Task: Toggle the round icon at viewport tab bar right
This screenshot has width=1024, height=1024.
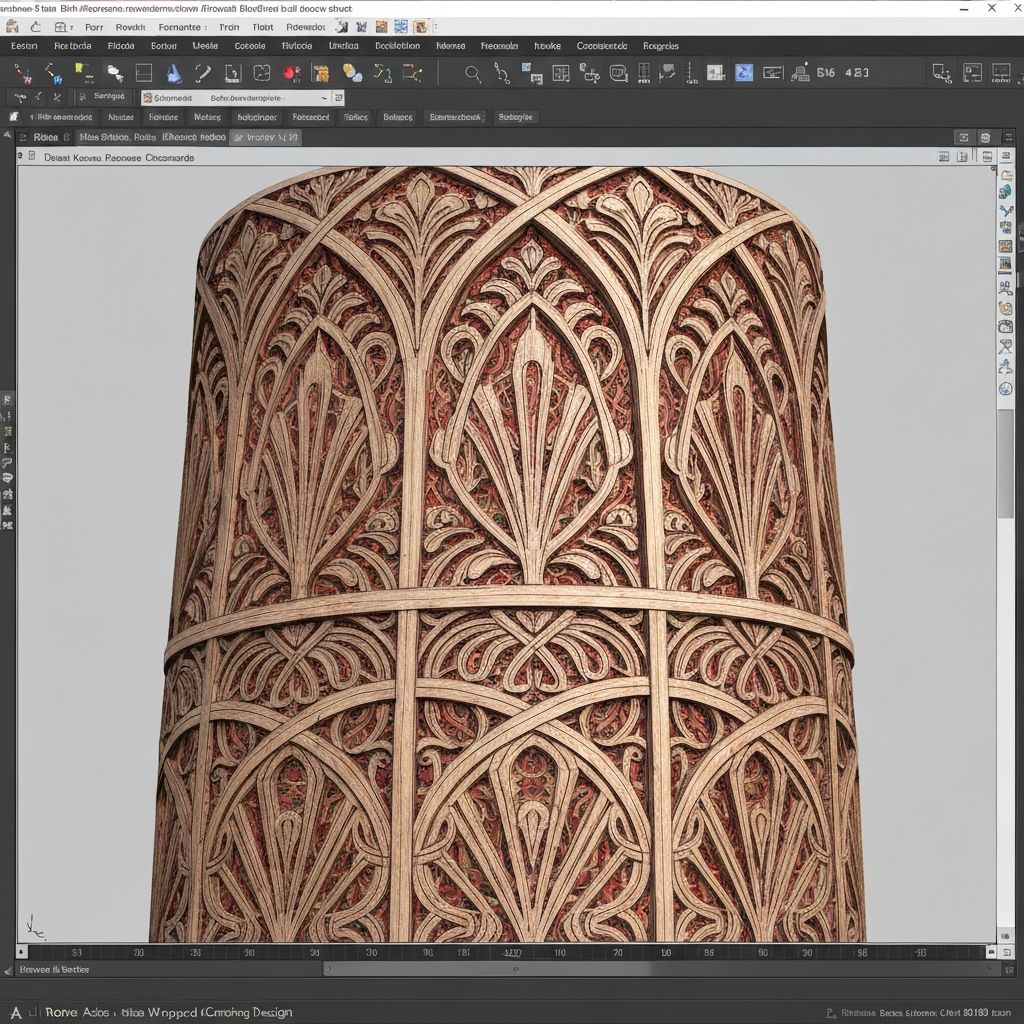Action: 985,137
